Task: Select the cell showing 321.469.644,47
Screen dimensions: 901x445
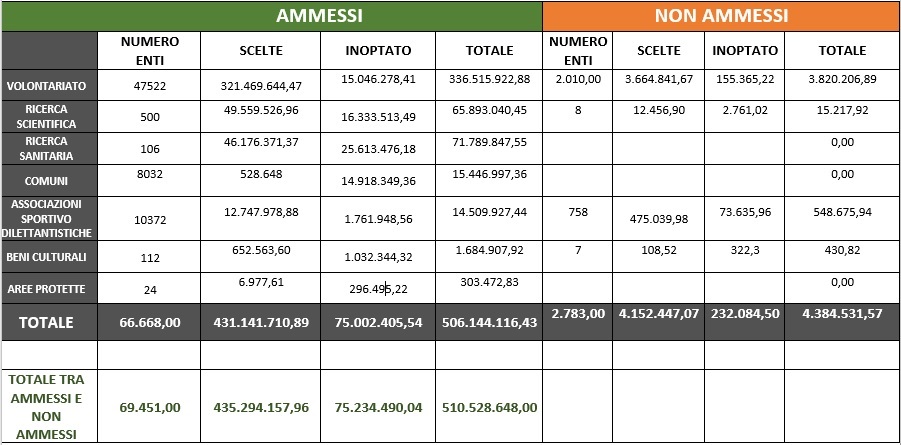Action: coord(261,86)
